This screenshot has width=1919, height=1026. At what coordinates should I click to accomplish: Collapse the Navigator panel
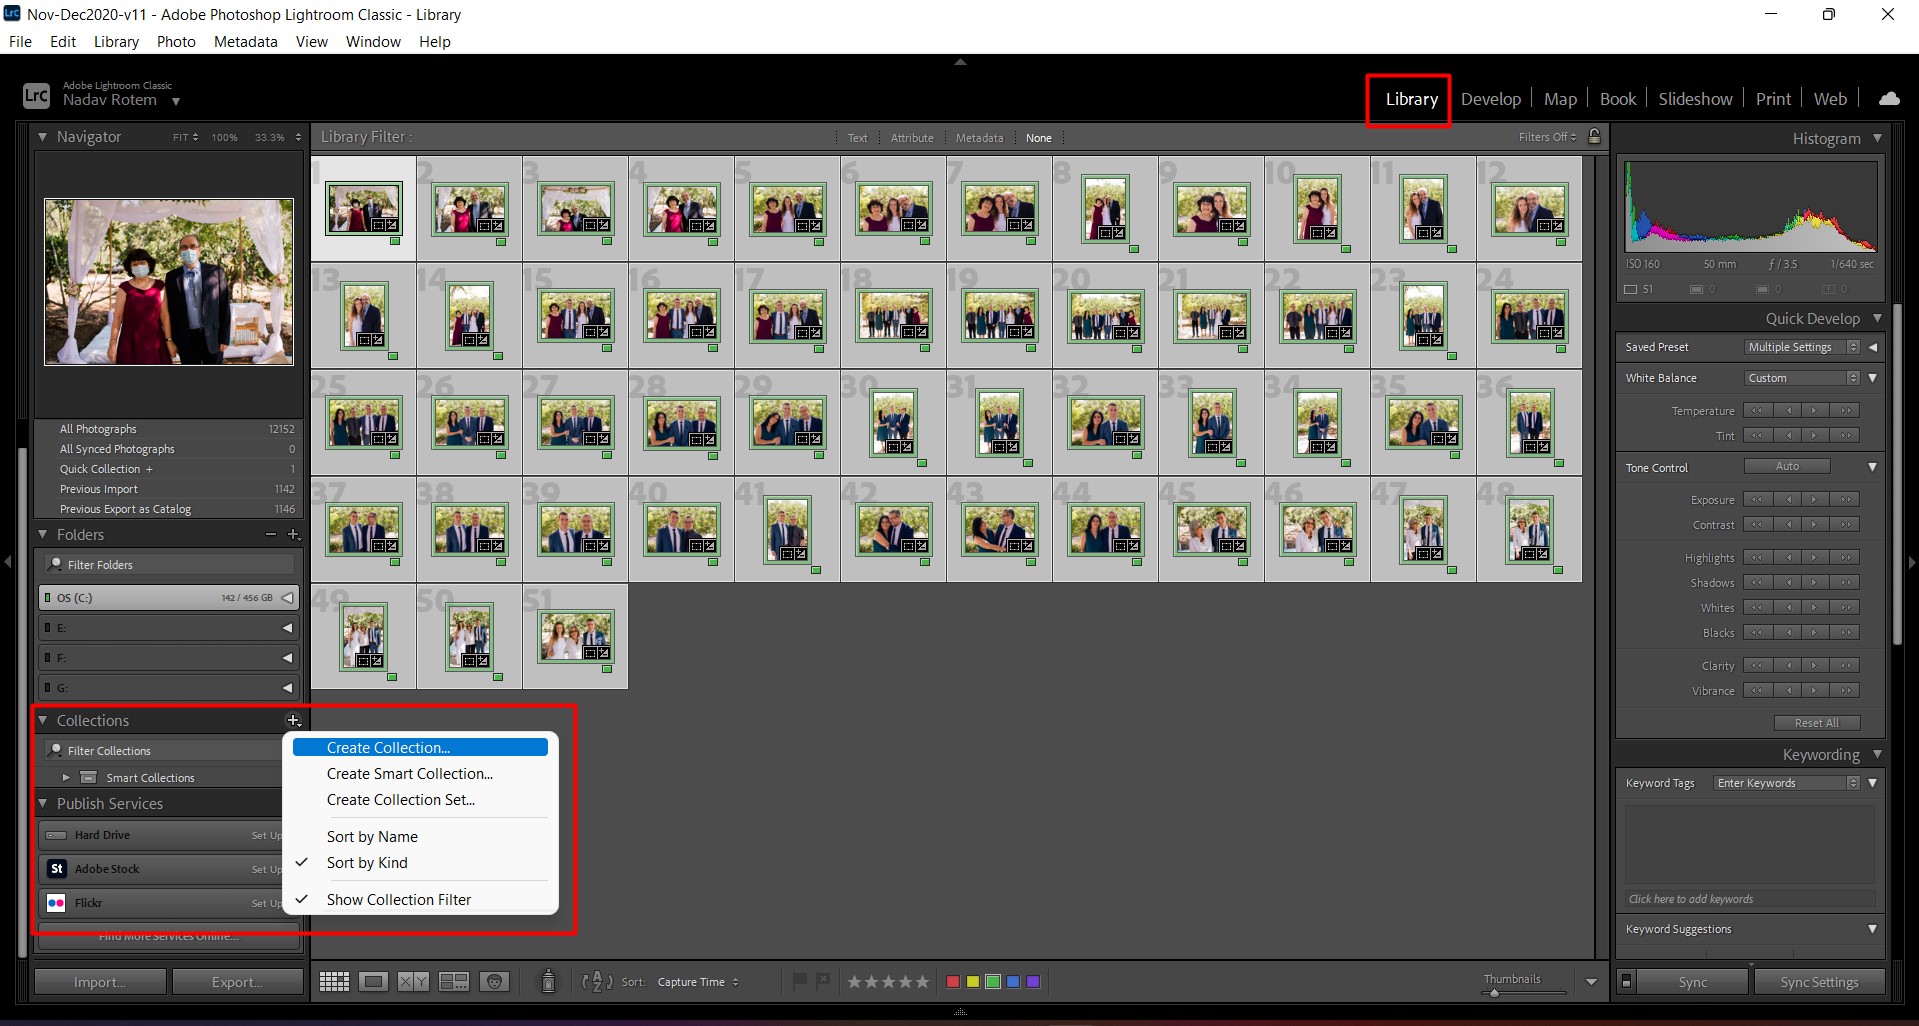(43, 136)
